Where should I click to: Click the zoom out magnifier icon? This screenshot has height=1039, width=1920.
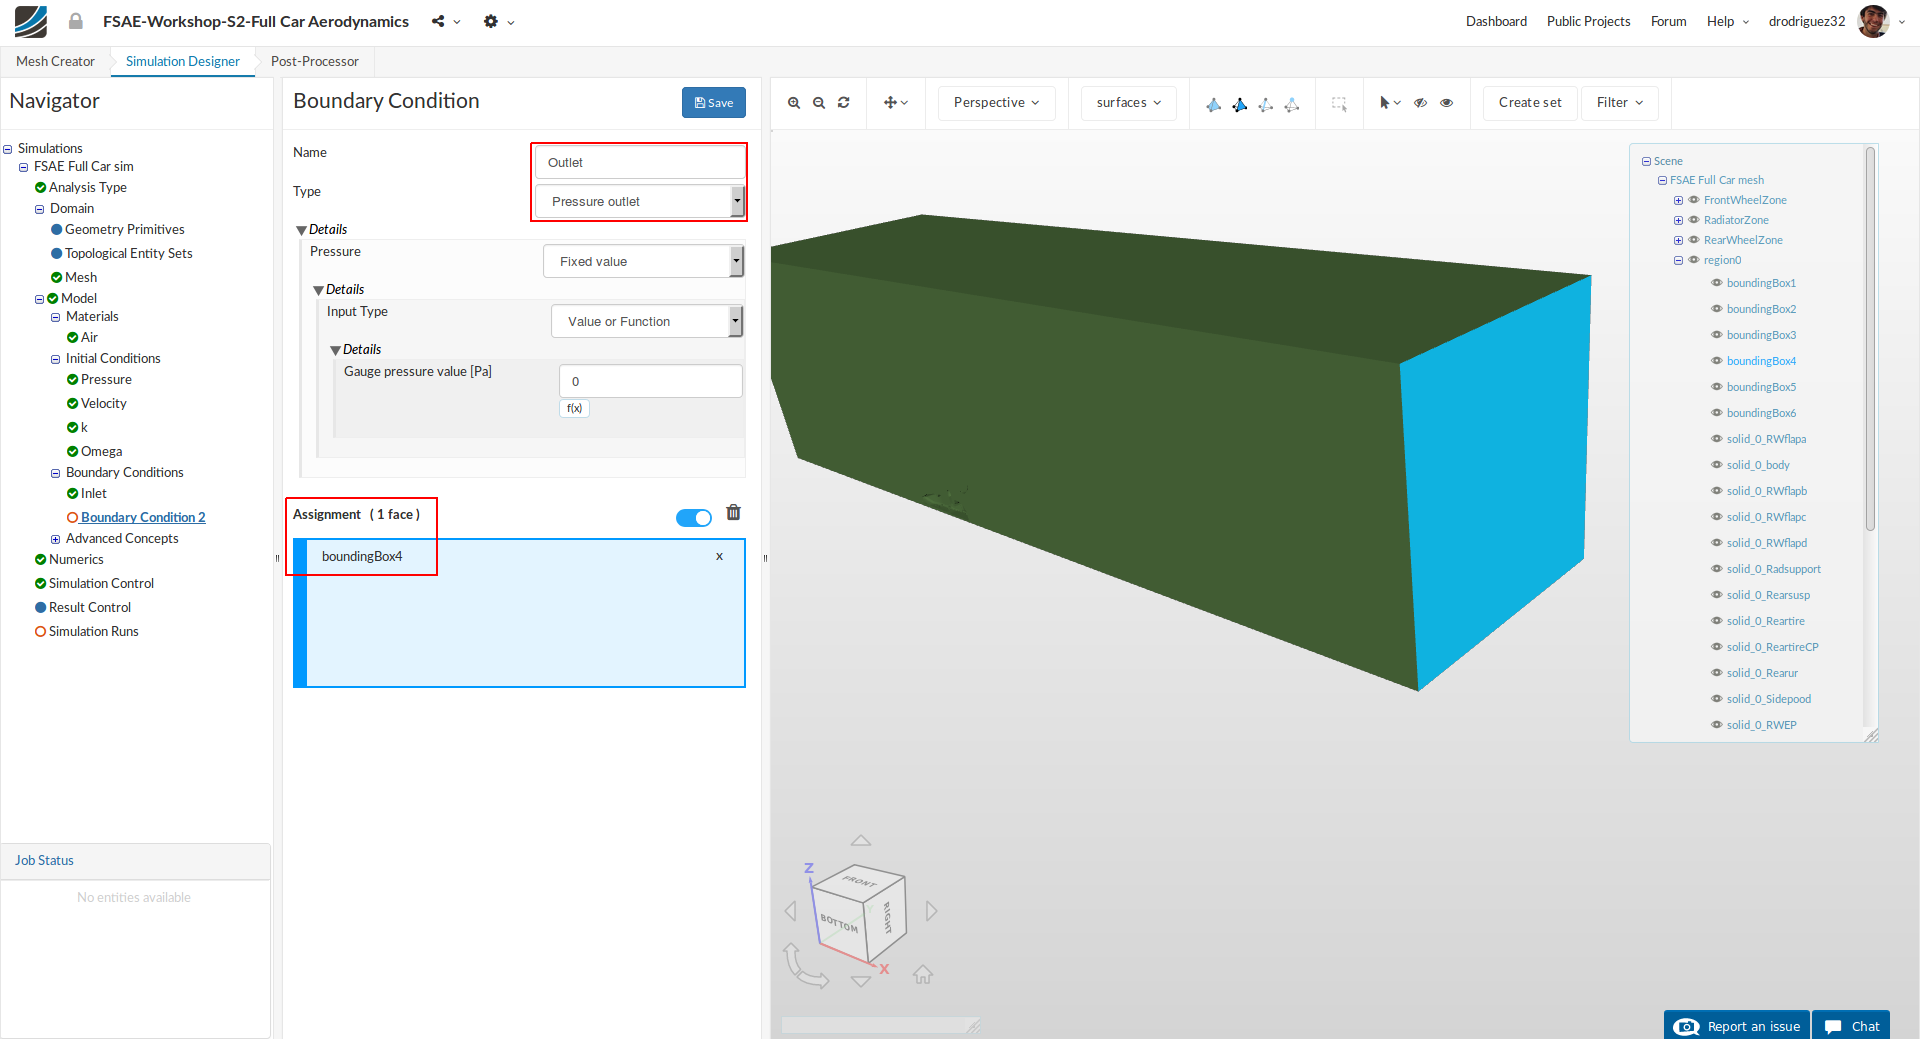coord(819,103)
